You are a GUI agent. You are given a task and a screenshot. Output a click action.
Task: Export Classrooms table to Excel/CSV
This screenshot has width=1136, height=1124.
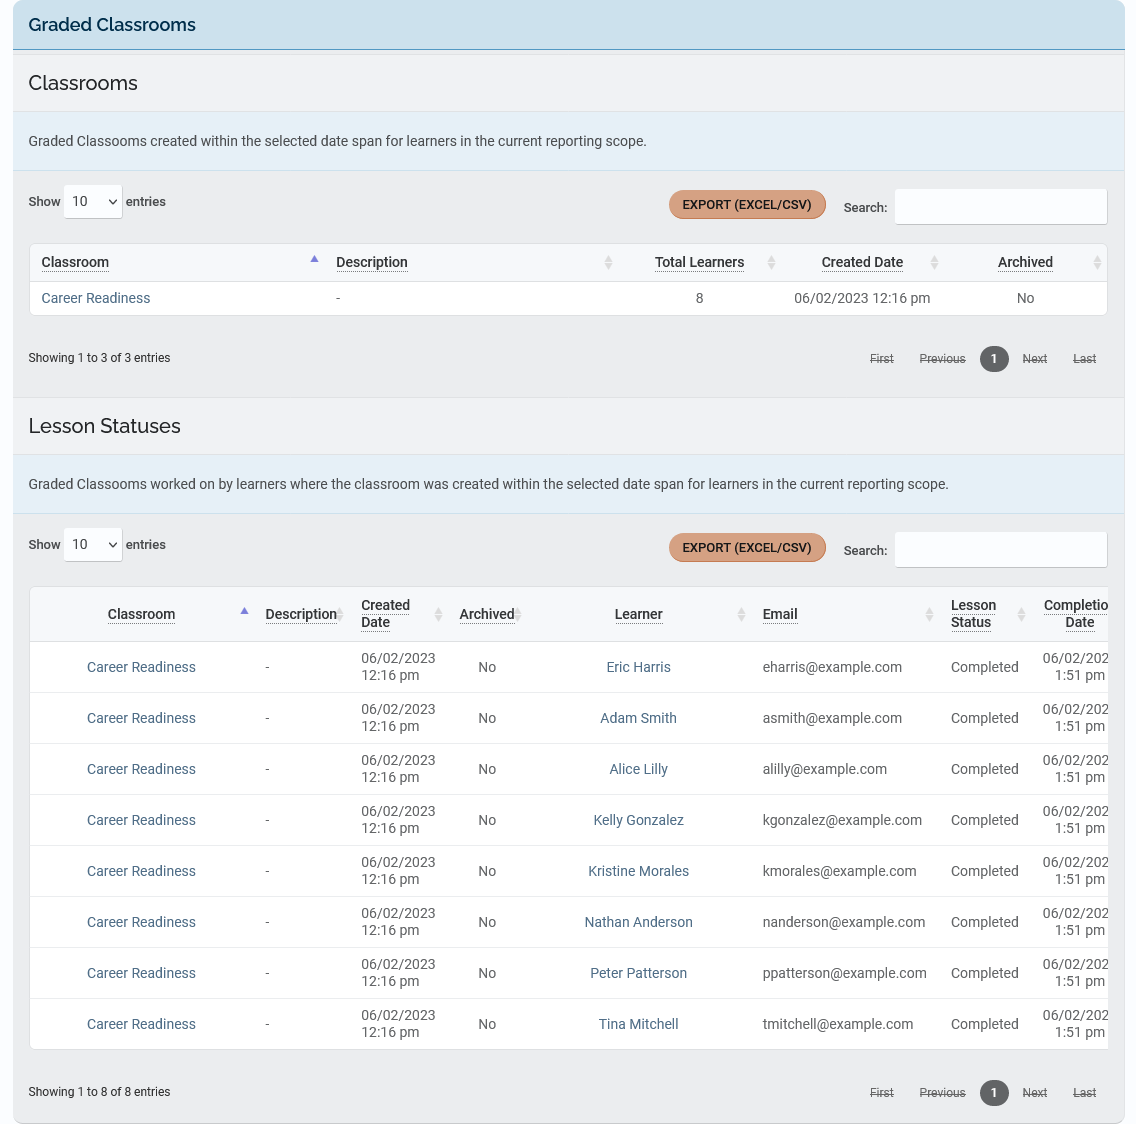coord(747,204)
